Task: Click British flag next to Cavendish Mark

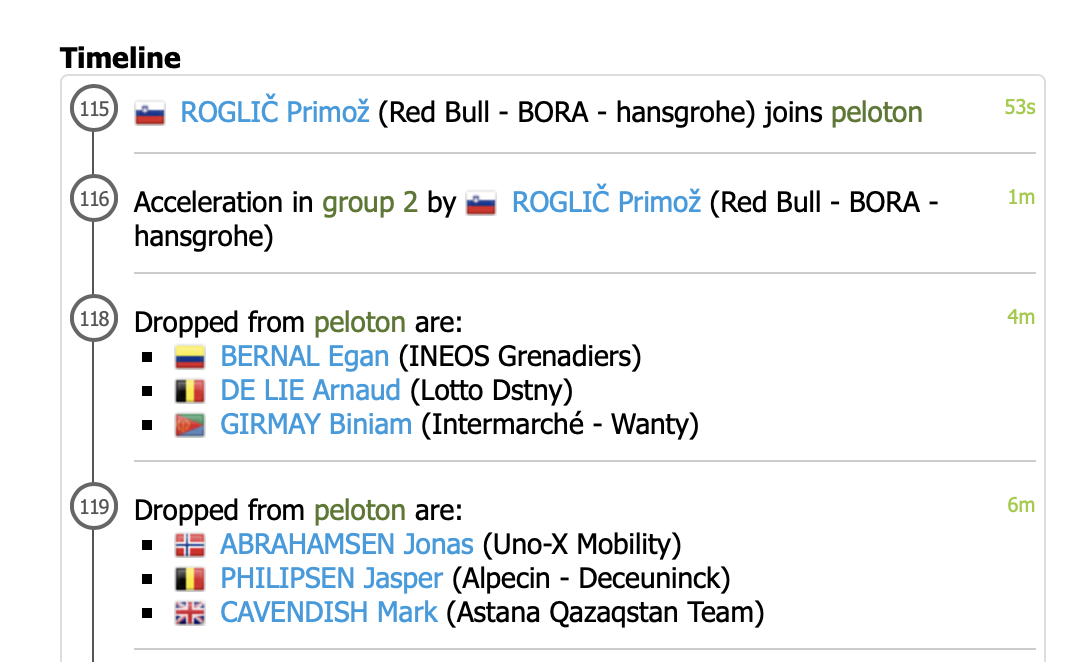Action: pos(190,613)
